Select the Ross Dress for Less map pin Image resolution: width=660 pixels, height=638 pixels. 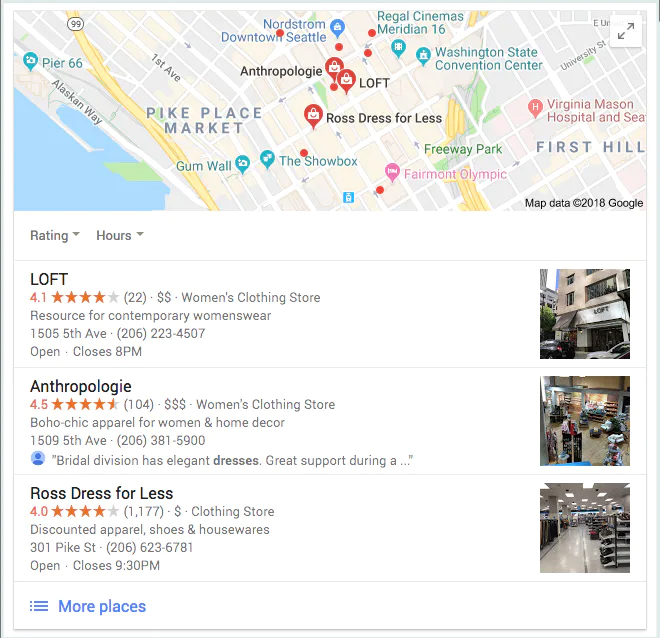(x=313, y=116)
